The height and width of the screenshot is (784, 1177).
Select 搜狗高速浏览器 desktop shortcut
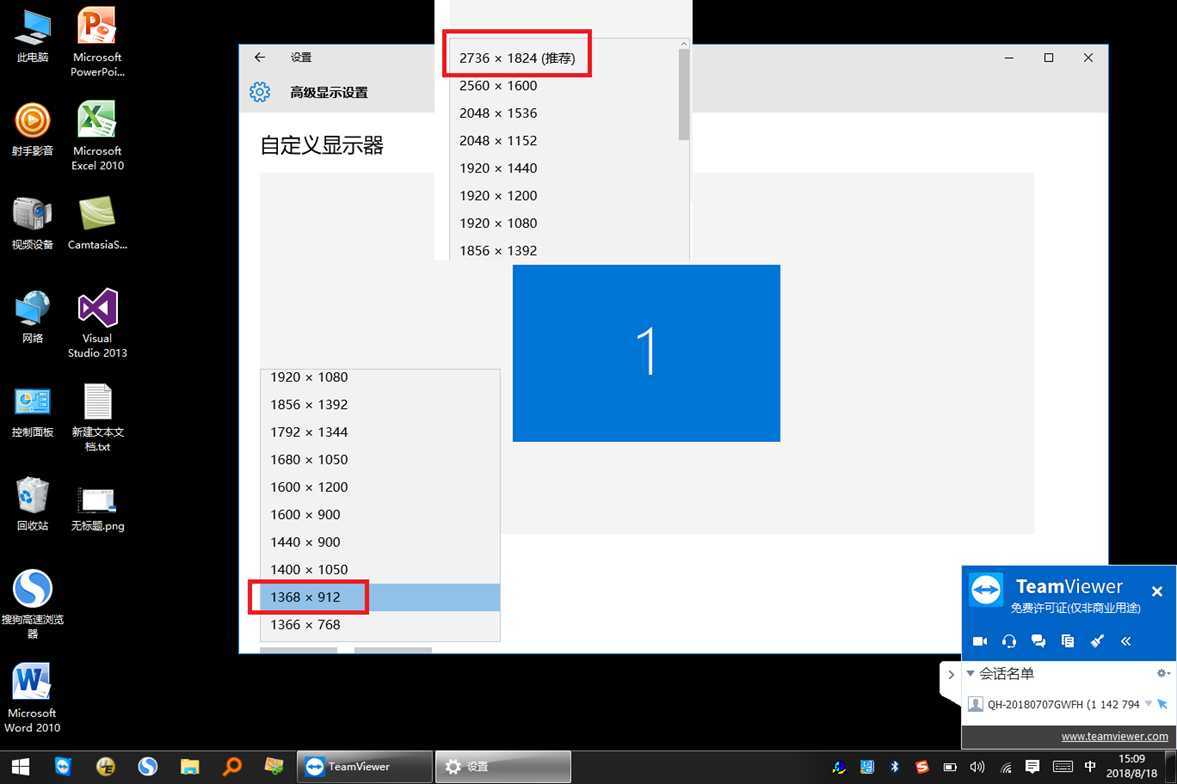point(32,604)
